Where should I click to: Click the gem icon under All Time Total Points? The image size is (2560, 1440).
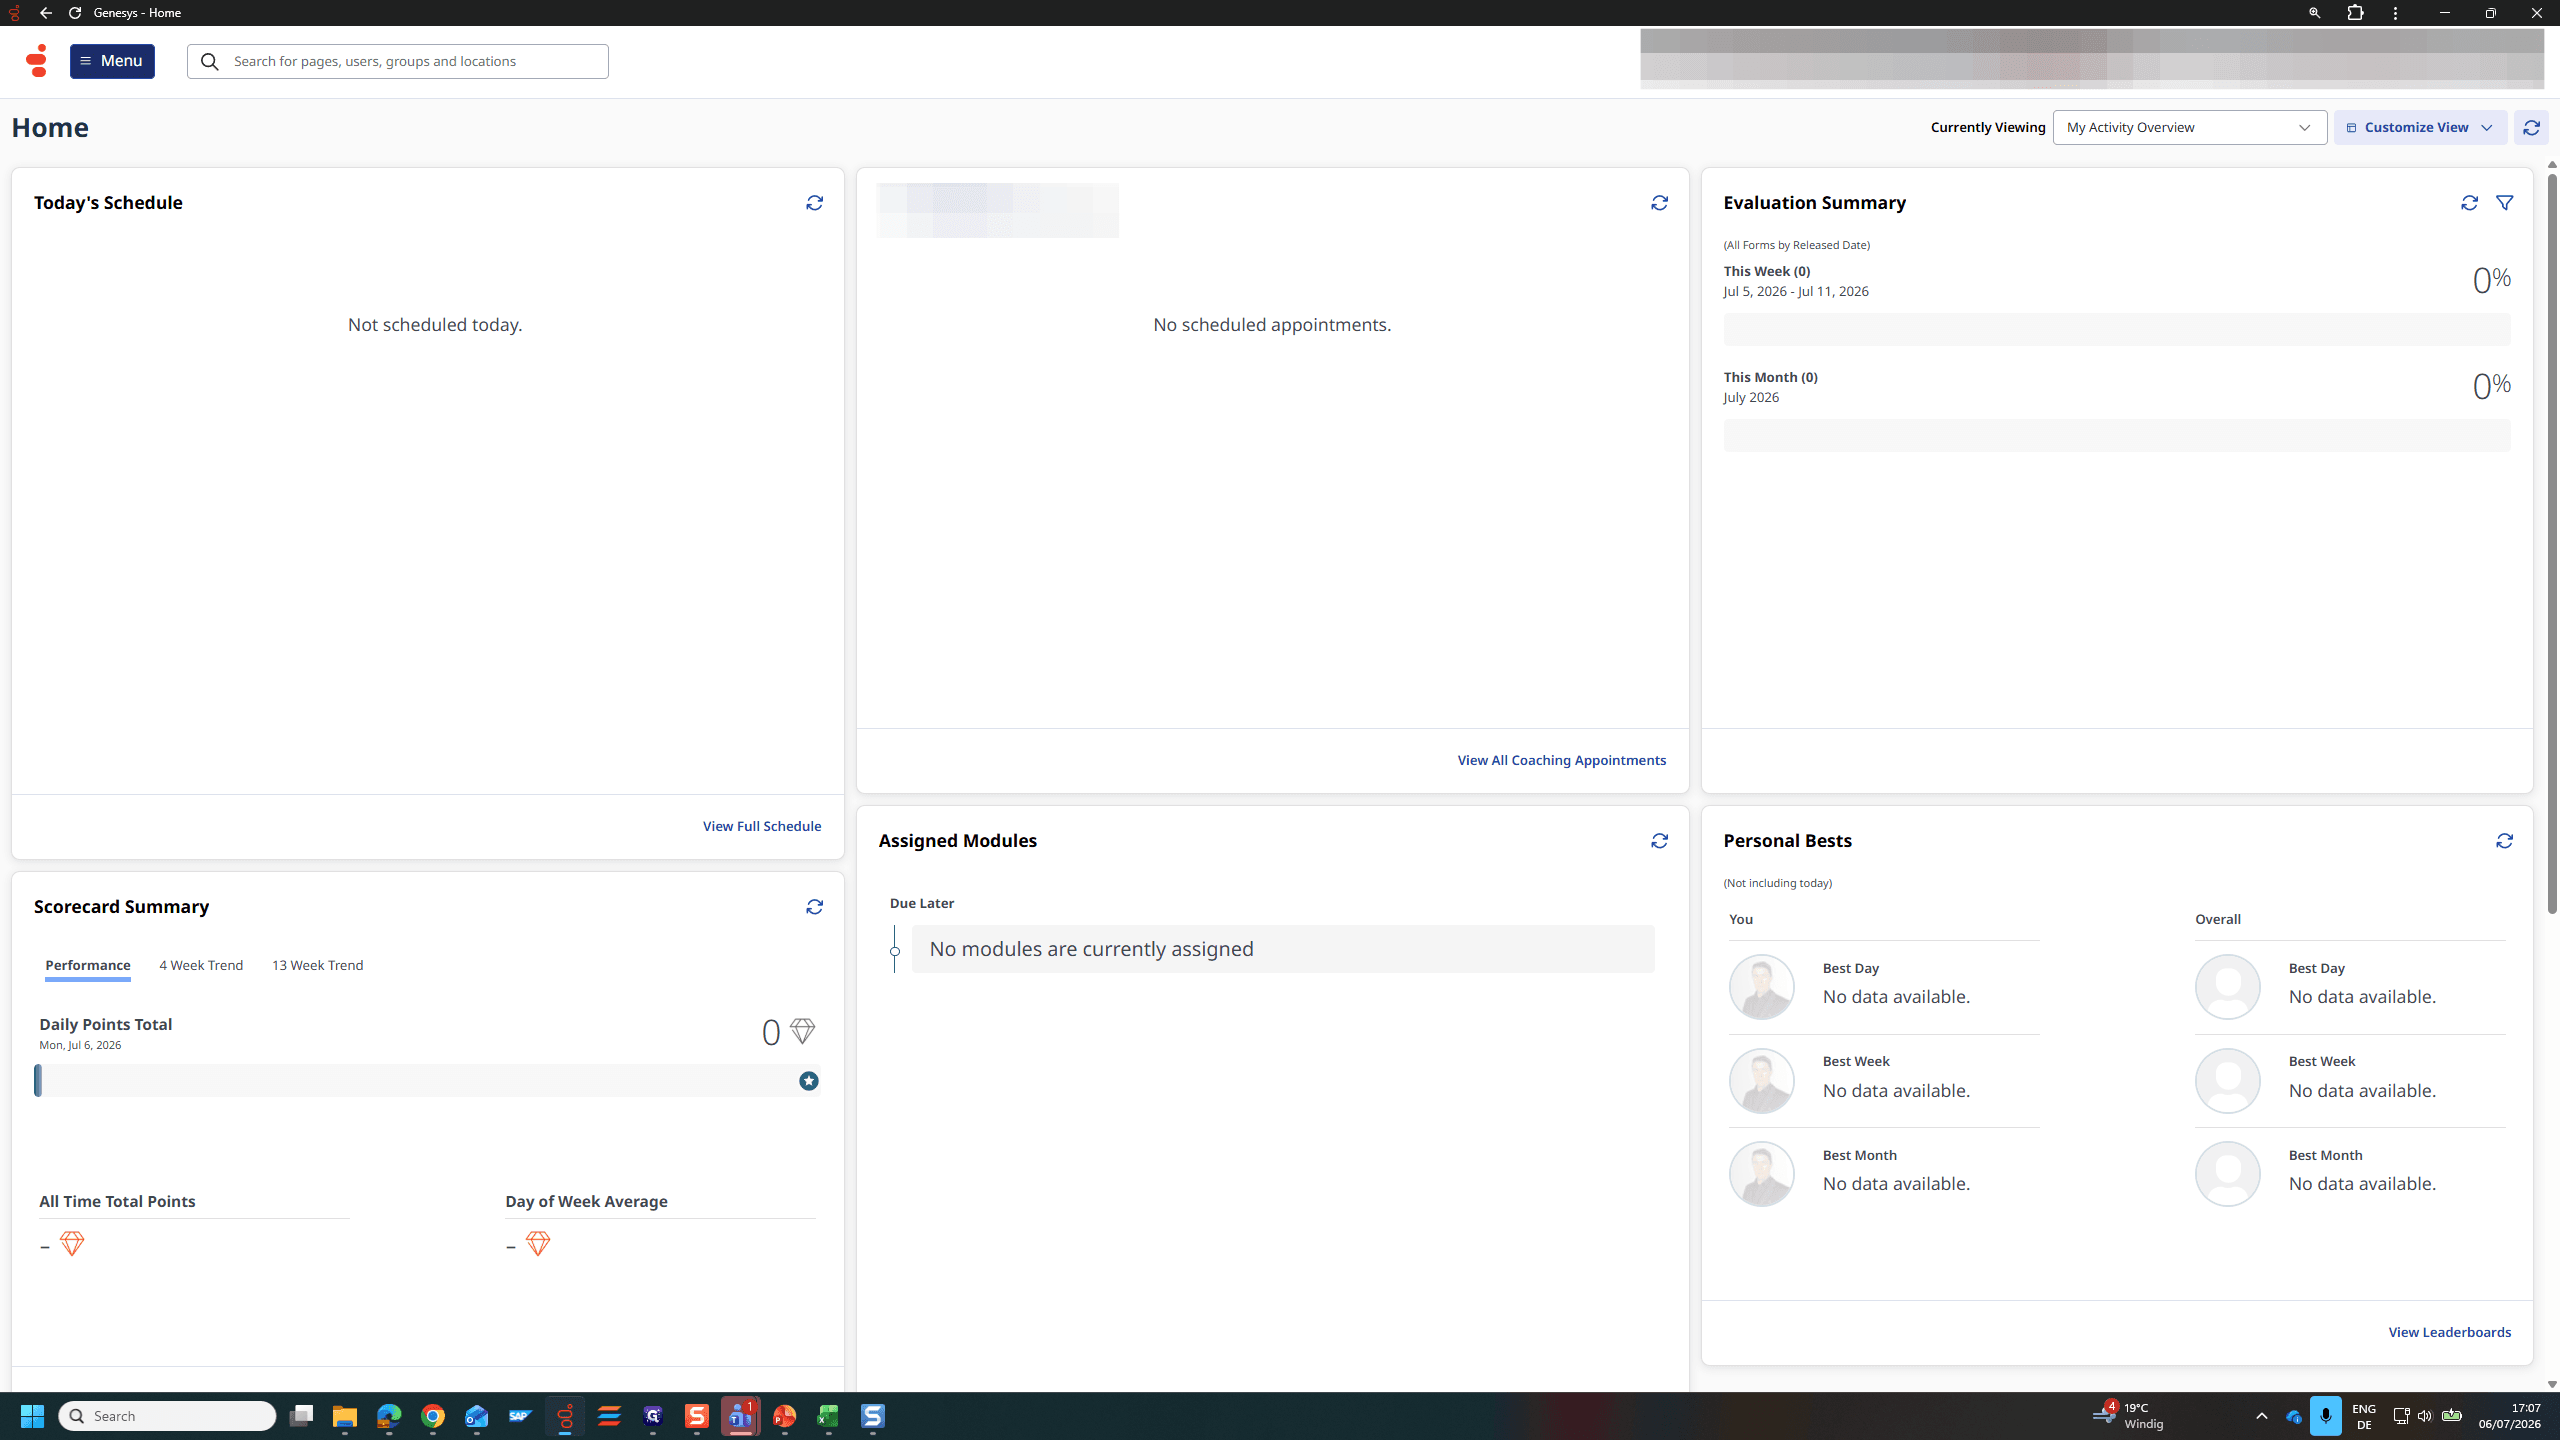72,1244
